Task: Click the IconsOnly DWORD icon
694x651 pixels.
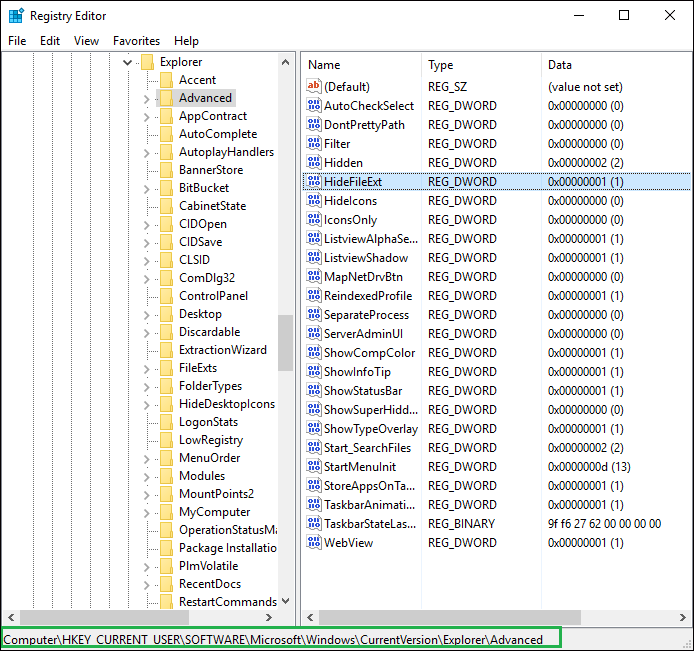Action: 314,219
